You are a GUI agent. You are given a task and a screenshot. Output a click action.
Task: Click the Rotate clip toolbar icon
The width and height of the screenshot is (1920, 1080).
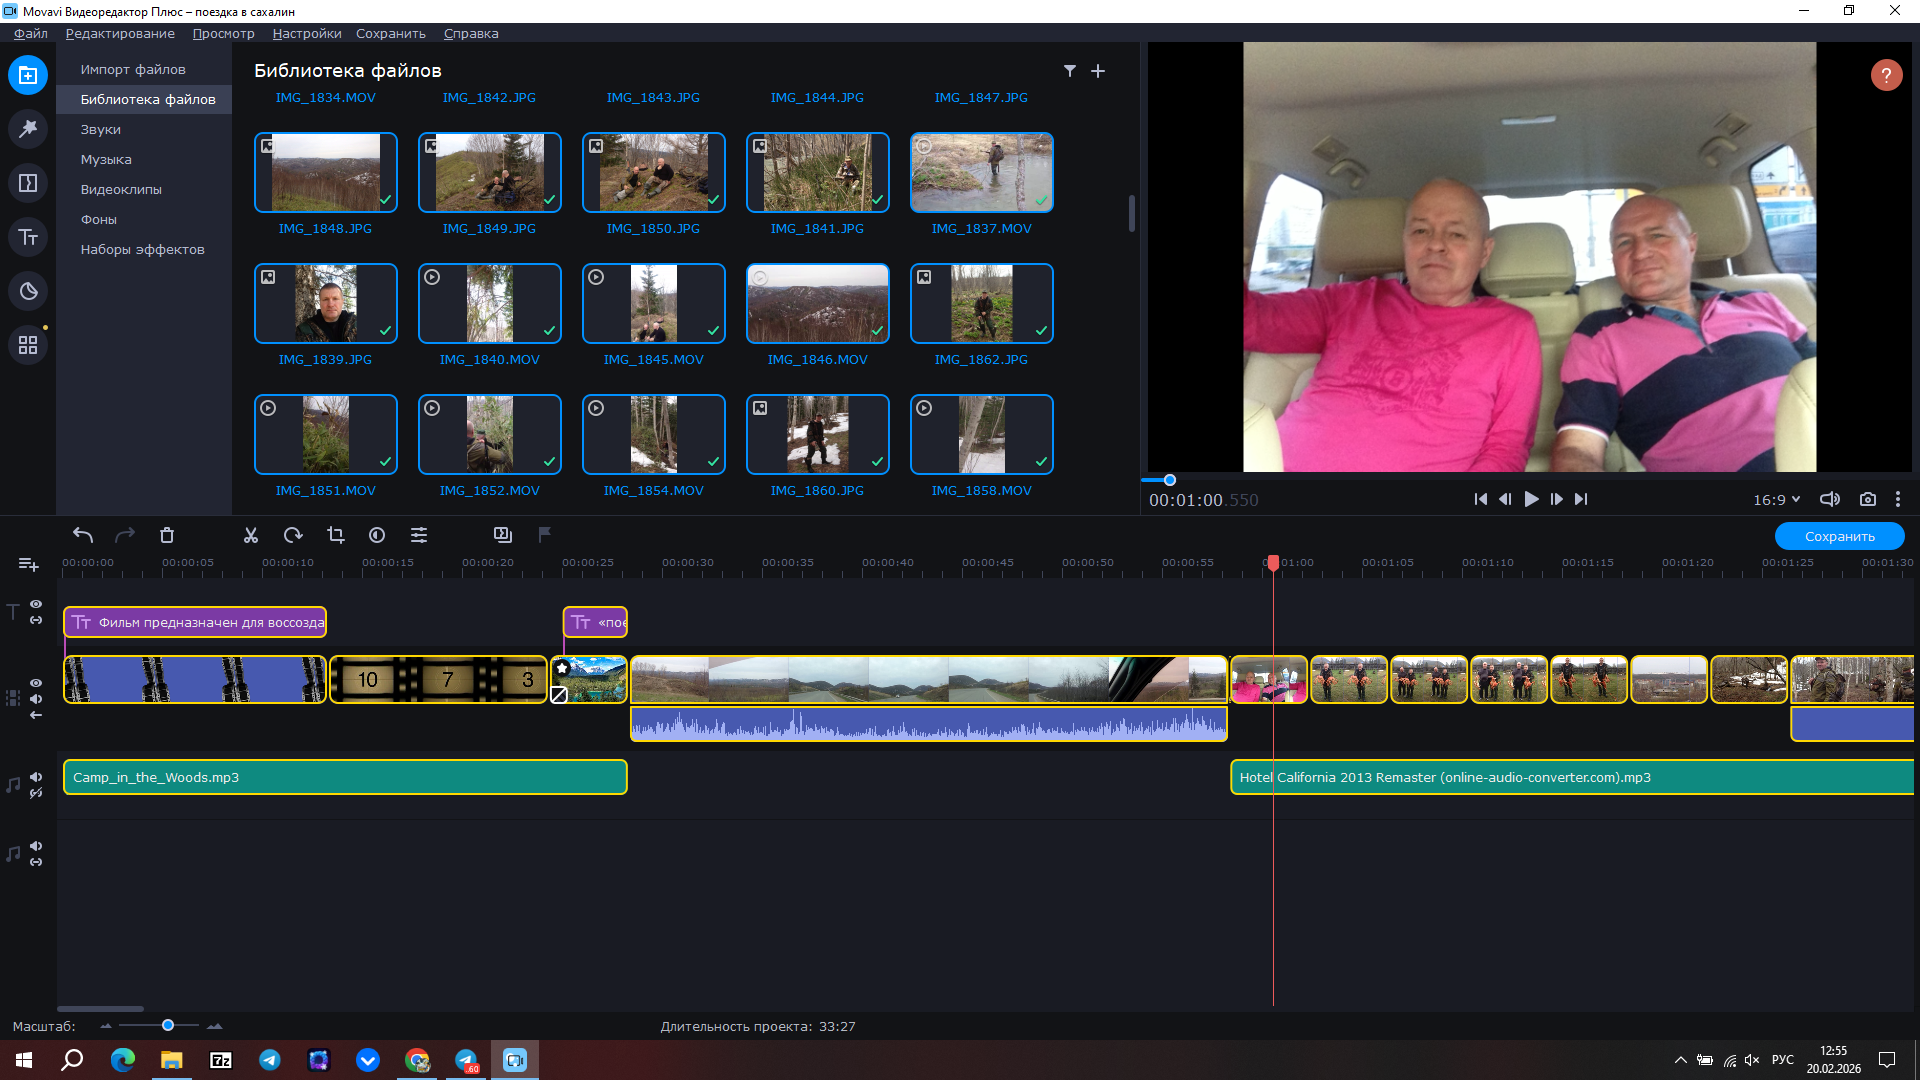(x=293, y=535)
